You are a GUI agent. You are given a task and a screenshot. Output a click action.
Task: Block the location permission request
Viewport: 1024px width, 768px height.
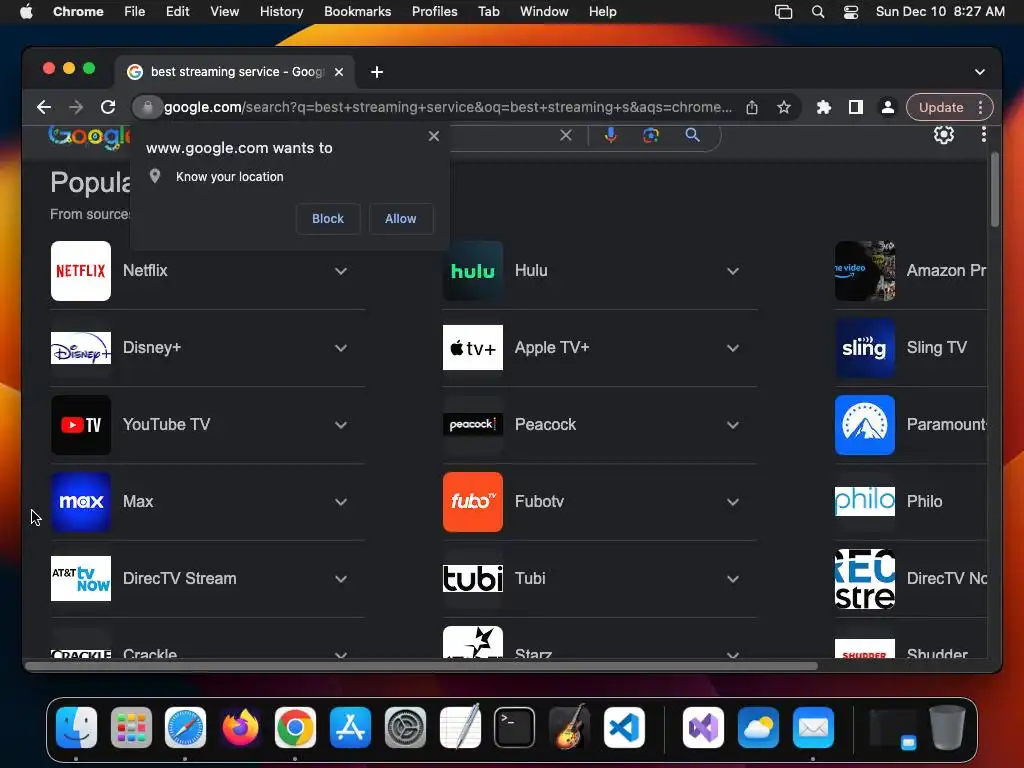[328, 219]
